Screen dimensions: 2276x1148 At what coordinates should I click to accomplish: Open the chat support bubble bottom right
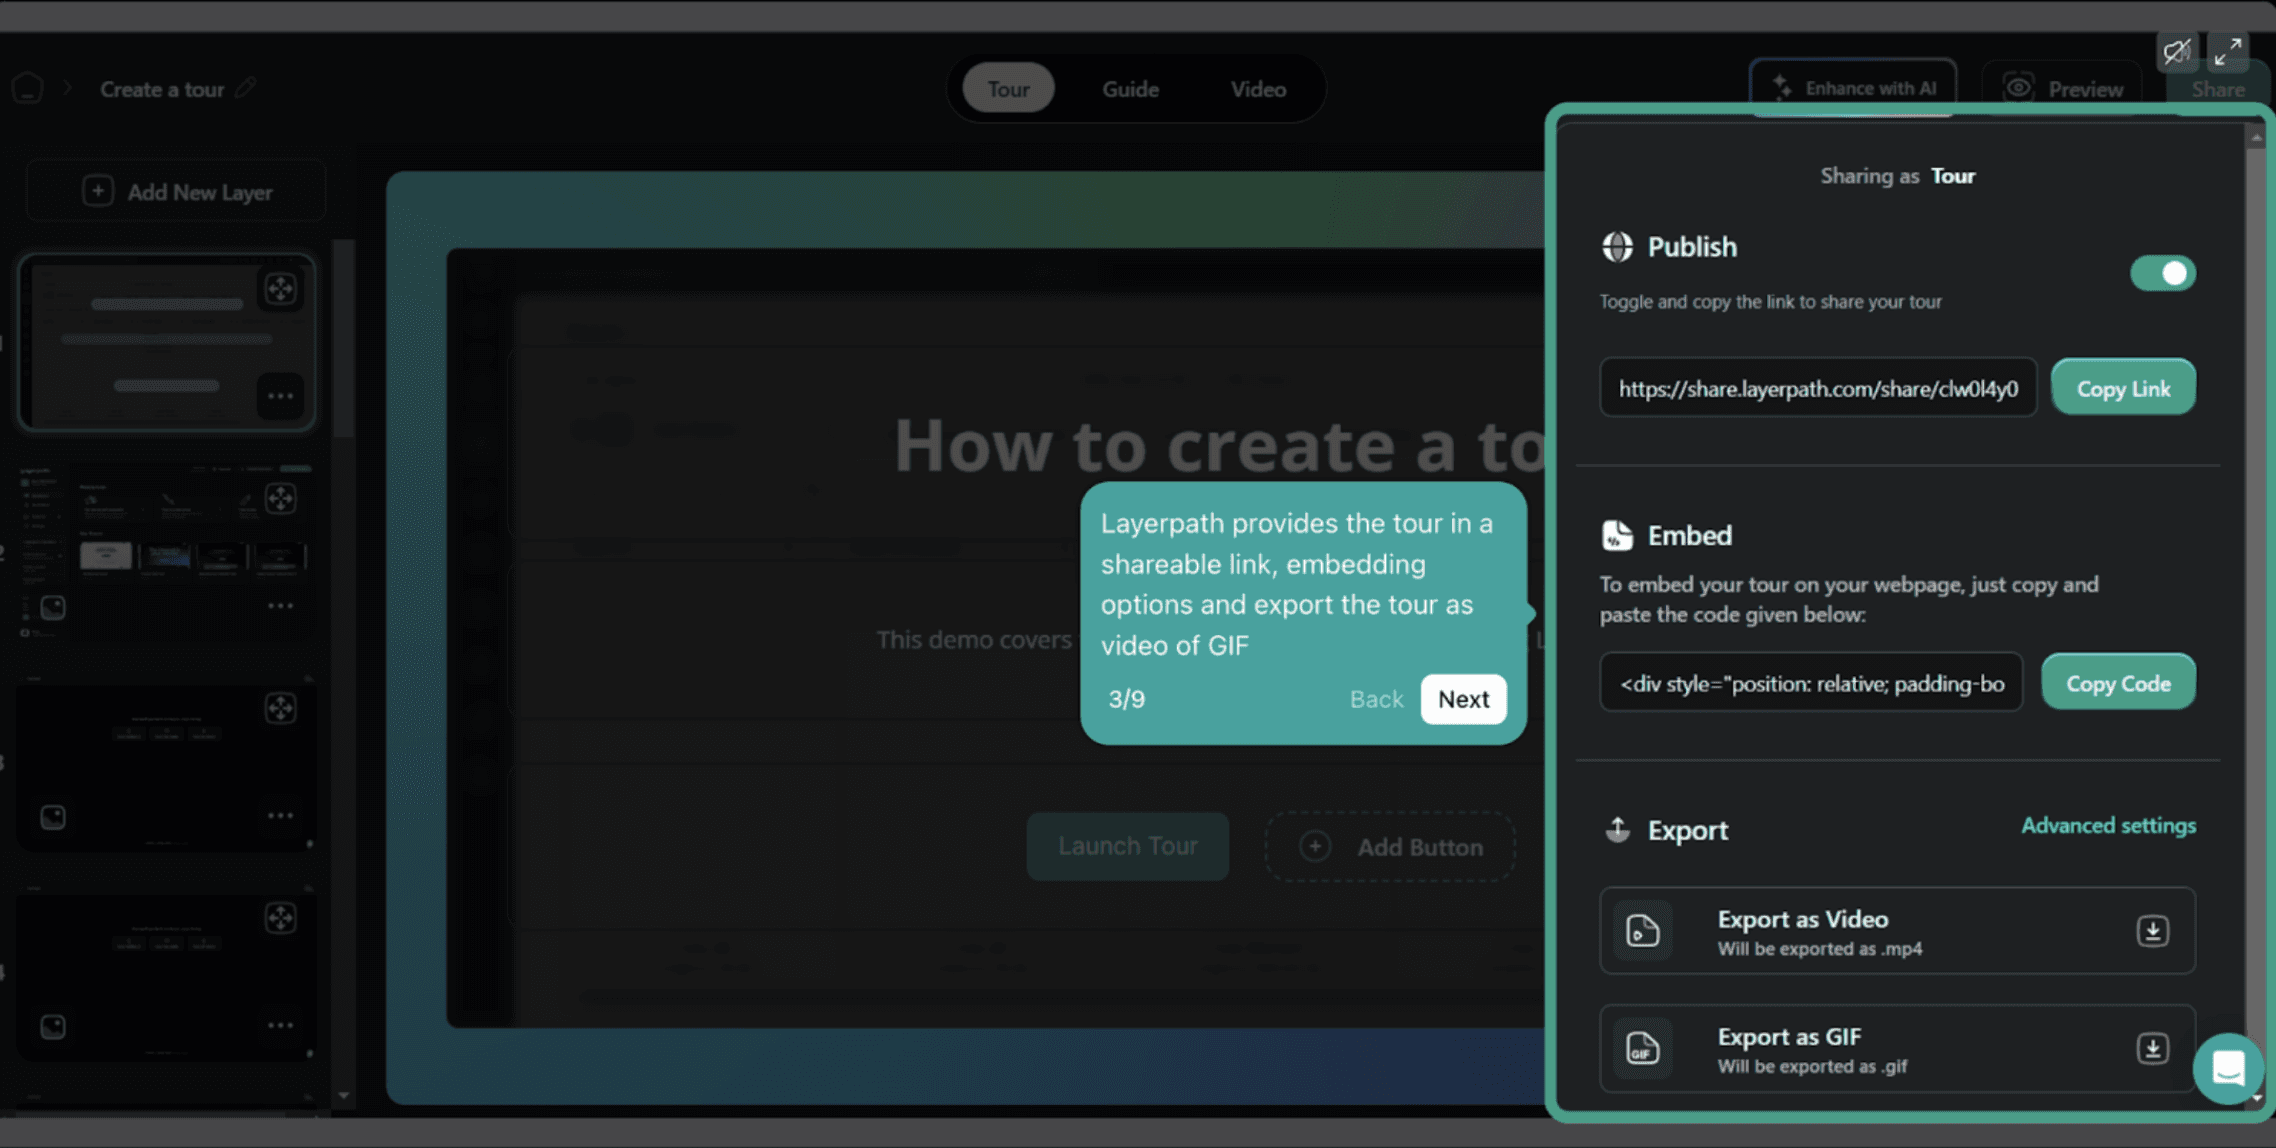click(x=2228, y=1068)
